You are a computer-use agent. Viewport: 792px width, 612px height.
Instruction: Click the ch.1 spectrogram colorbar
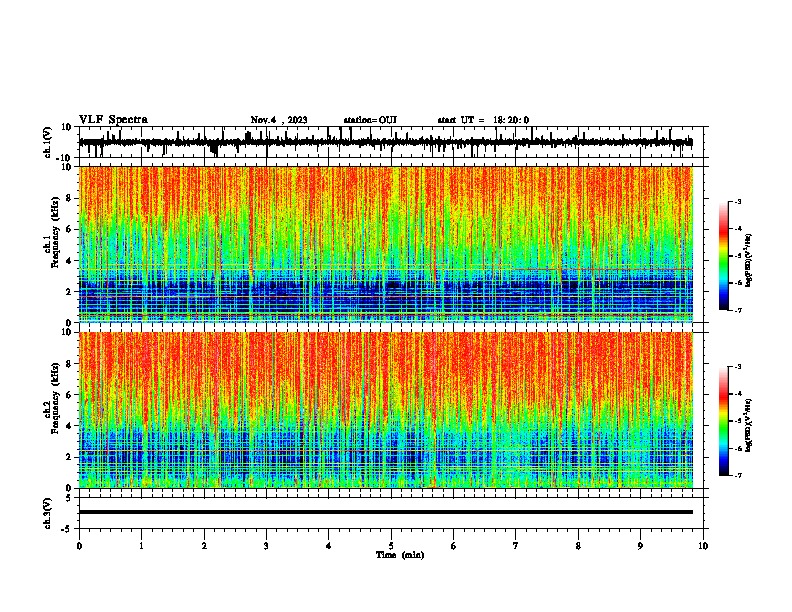coord(724,256)
